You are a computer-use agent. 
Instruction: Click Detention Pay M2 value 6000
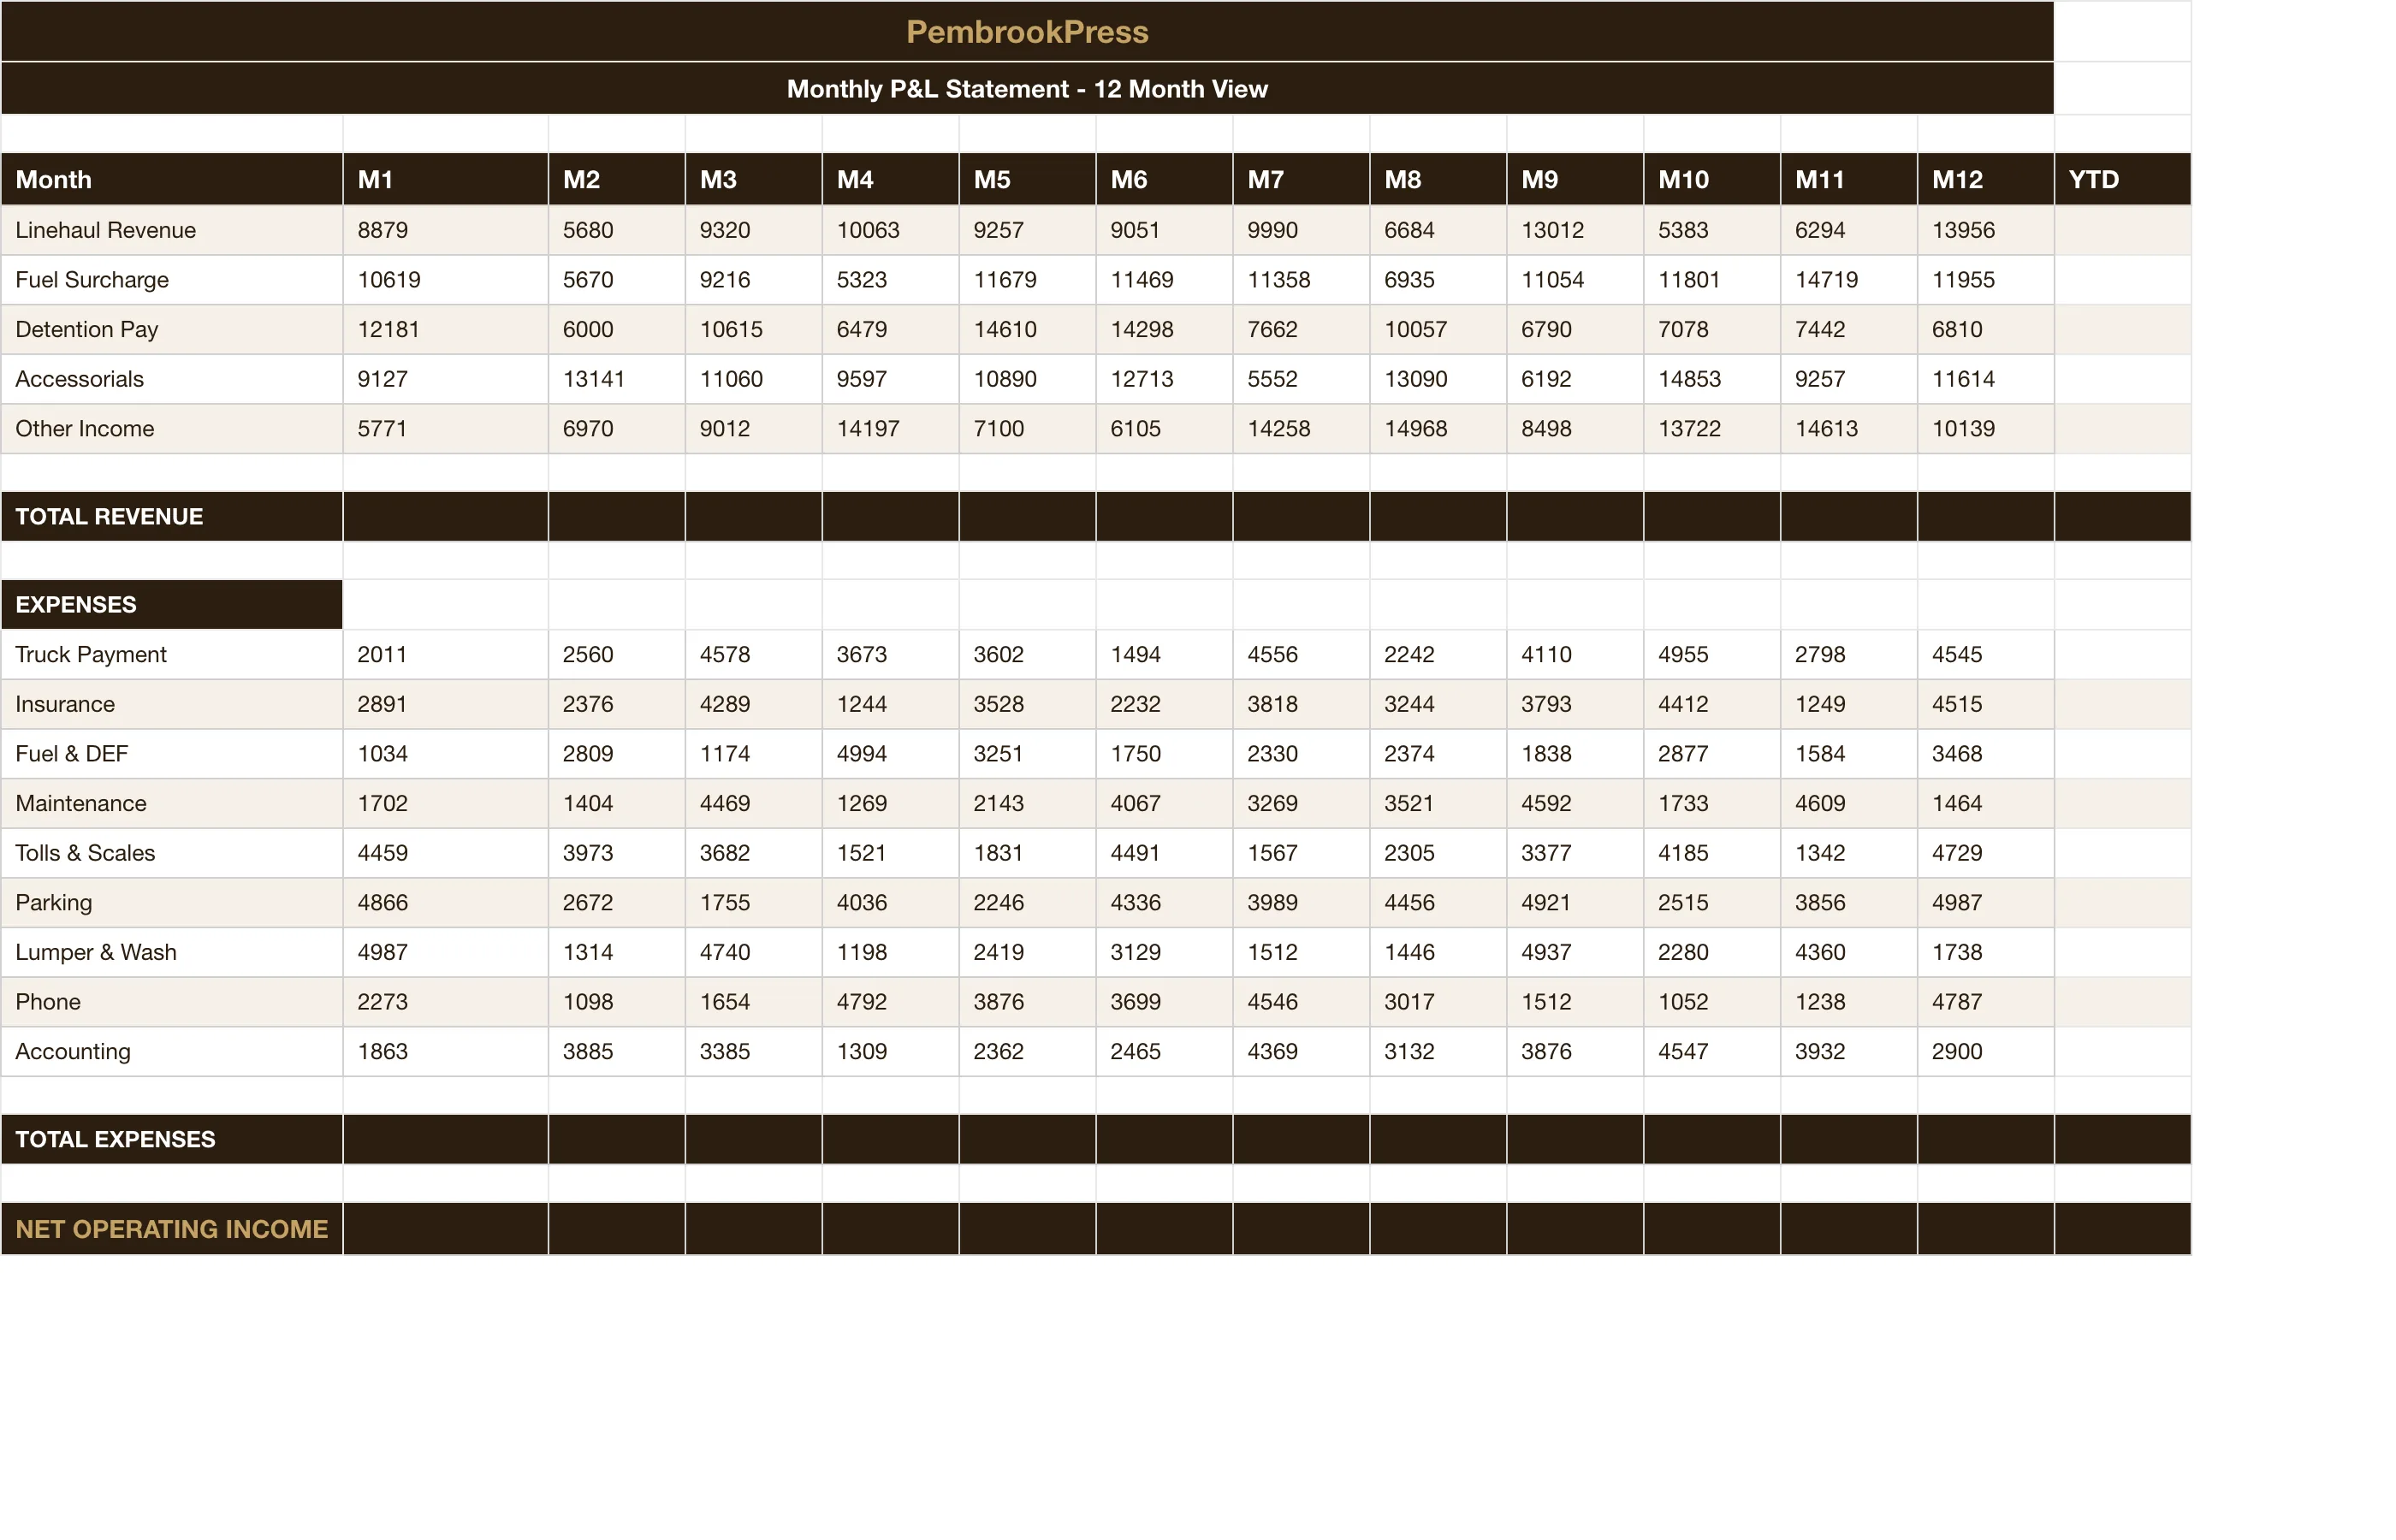click(x=616, y=329)
